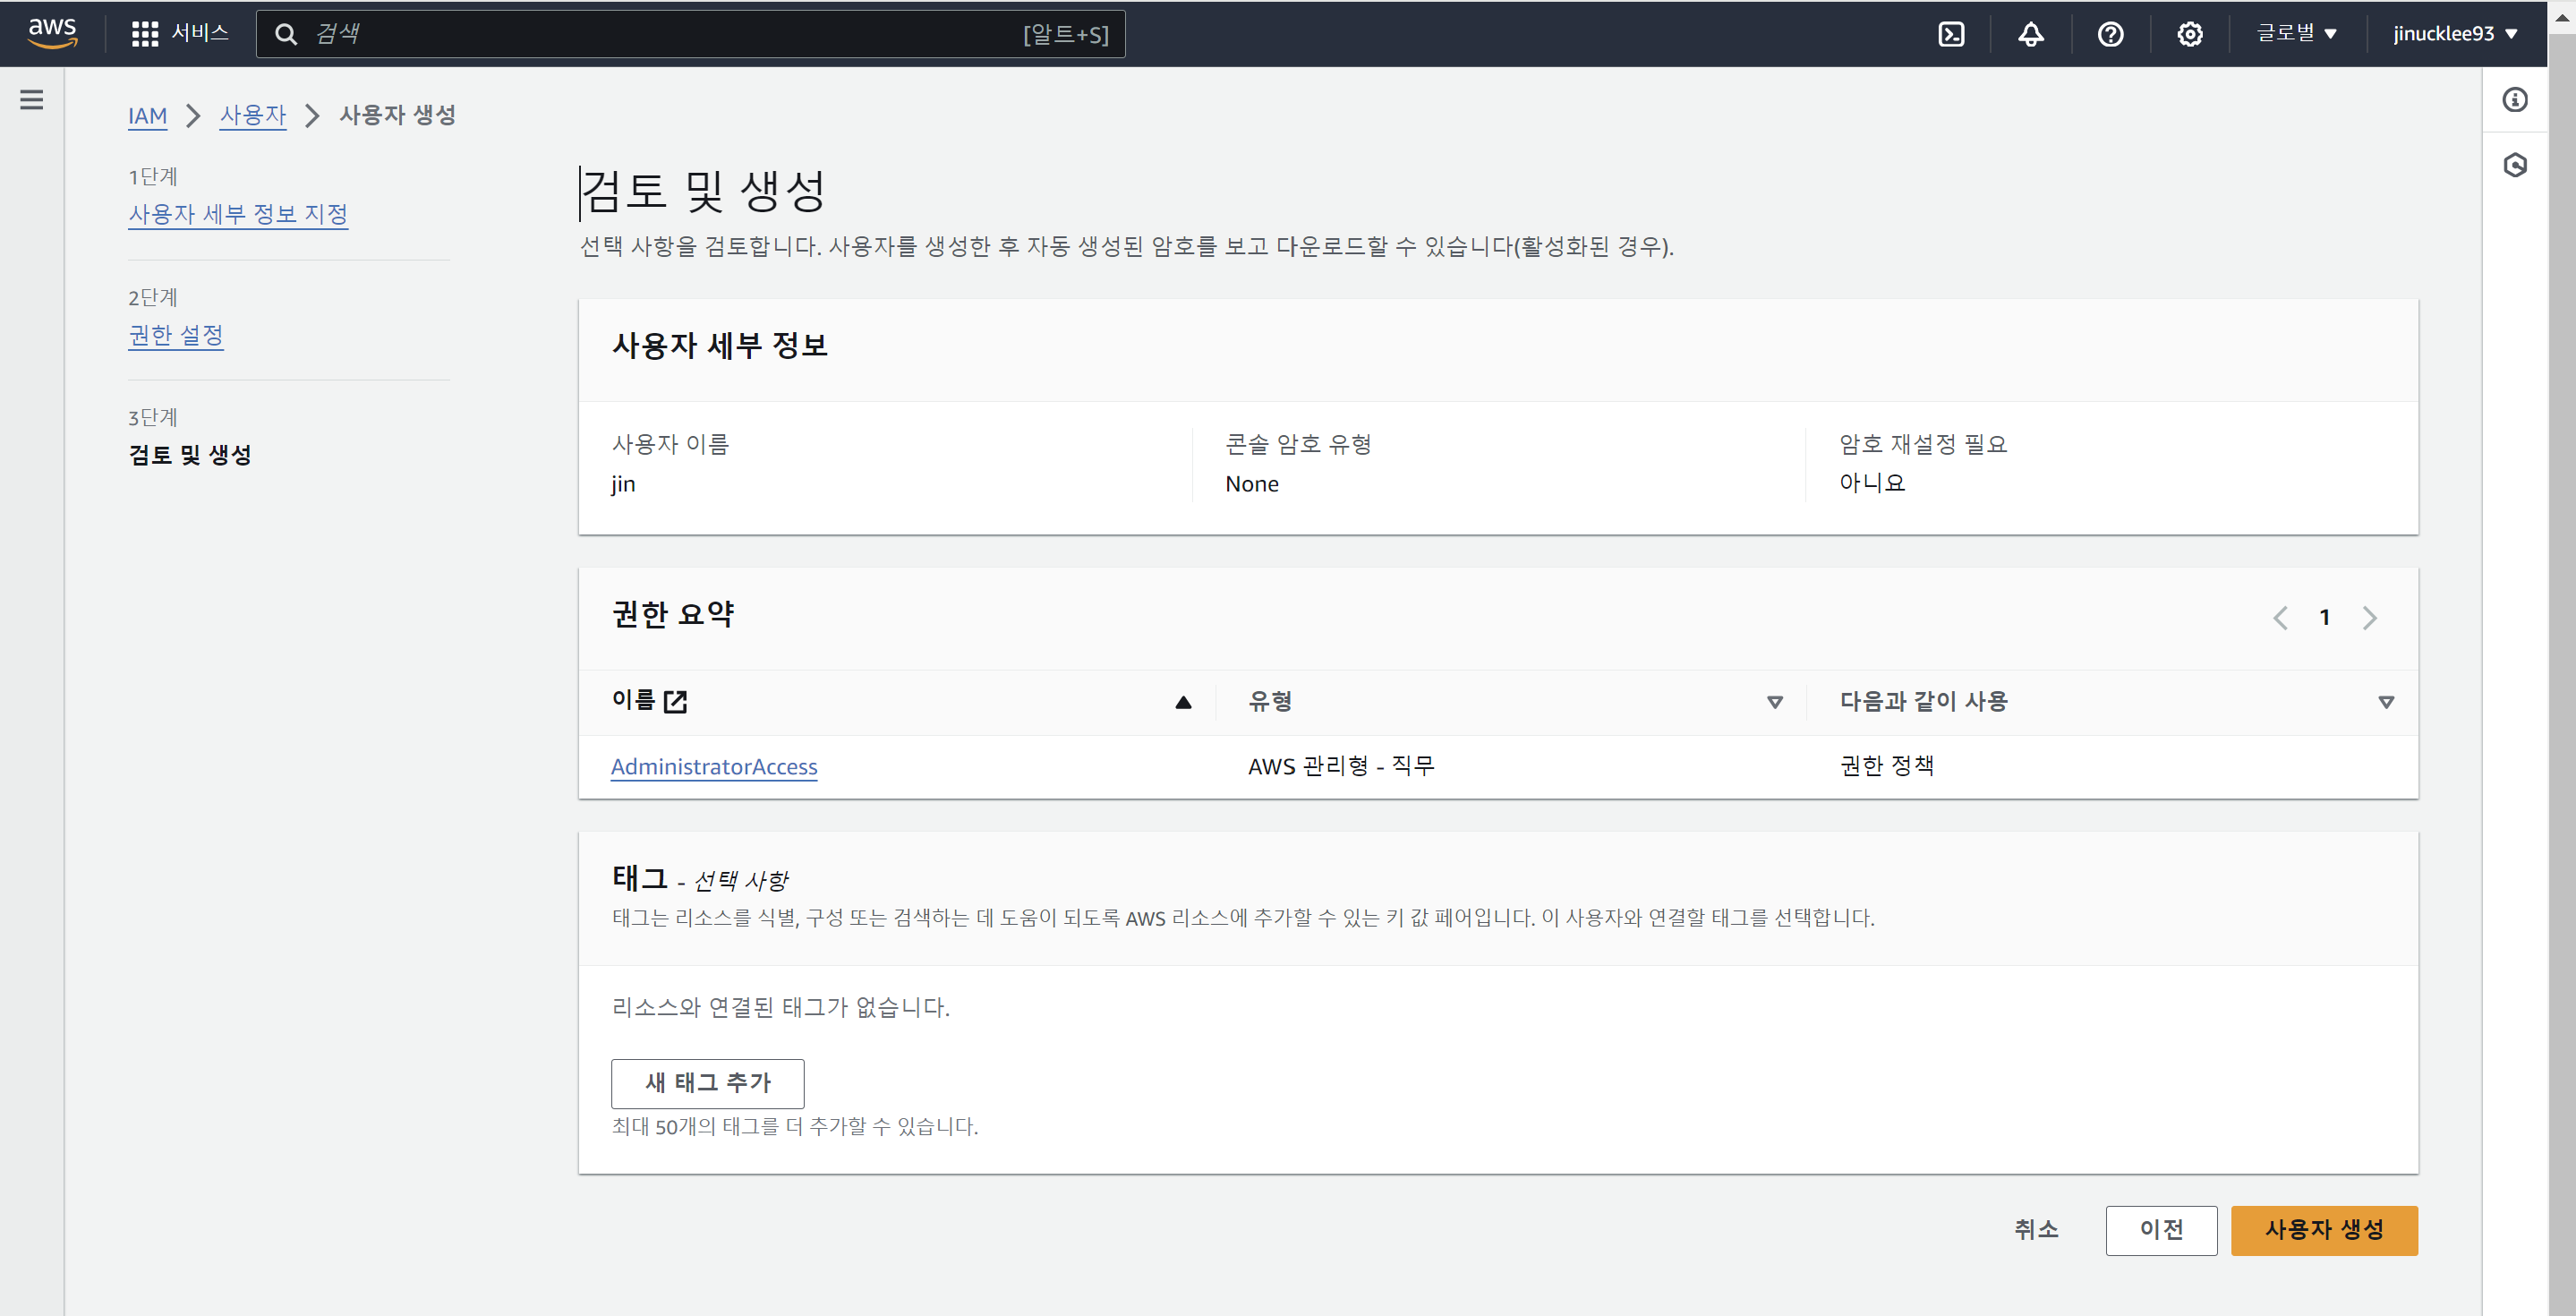The width and height of the screenshot is (2576, 1316).
Task: Select the password reset value '아니요'
Action: [1872, 483]
